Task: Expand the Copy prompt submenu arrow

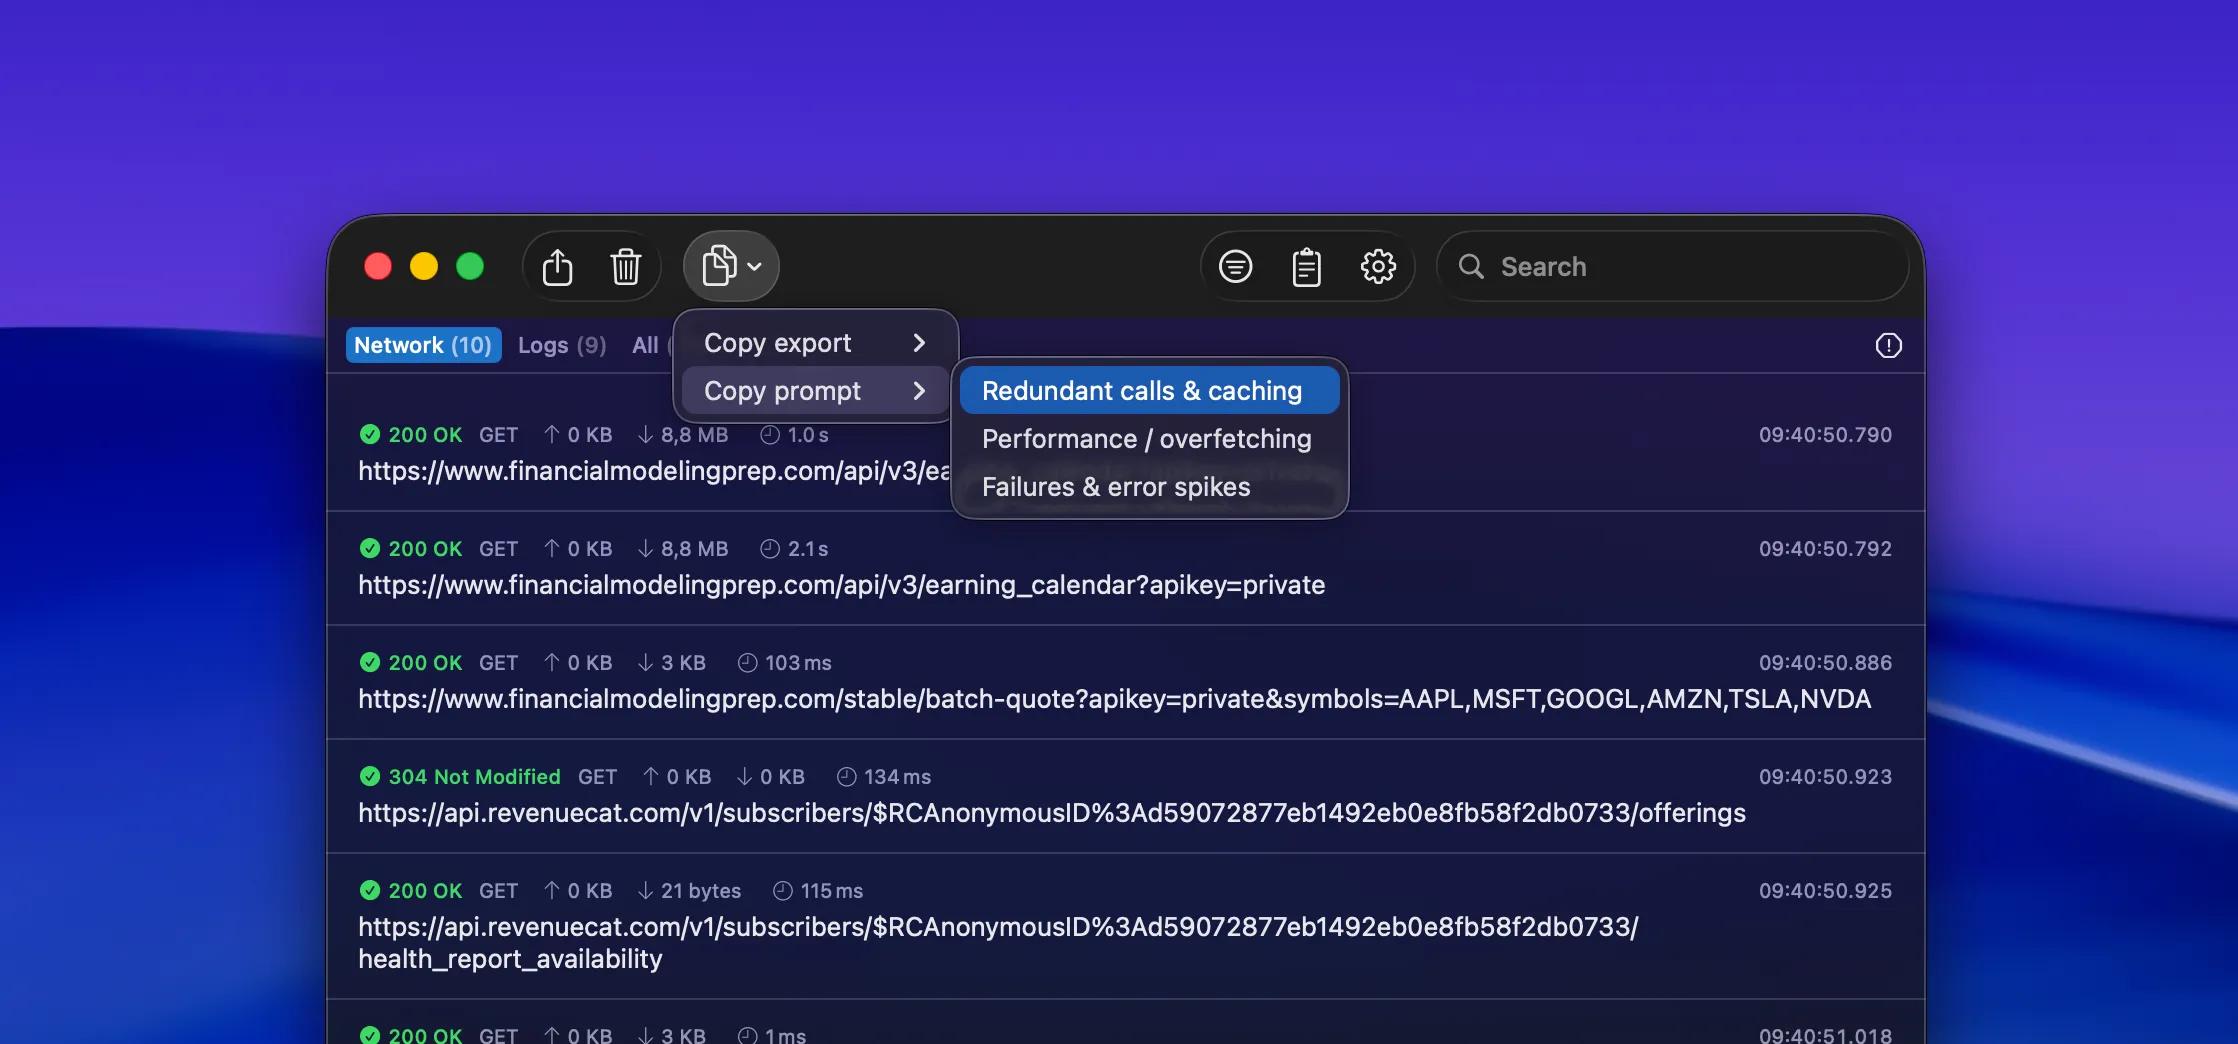Action: pyautogui.click(x=918, y=391)
